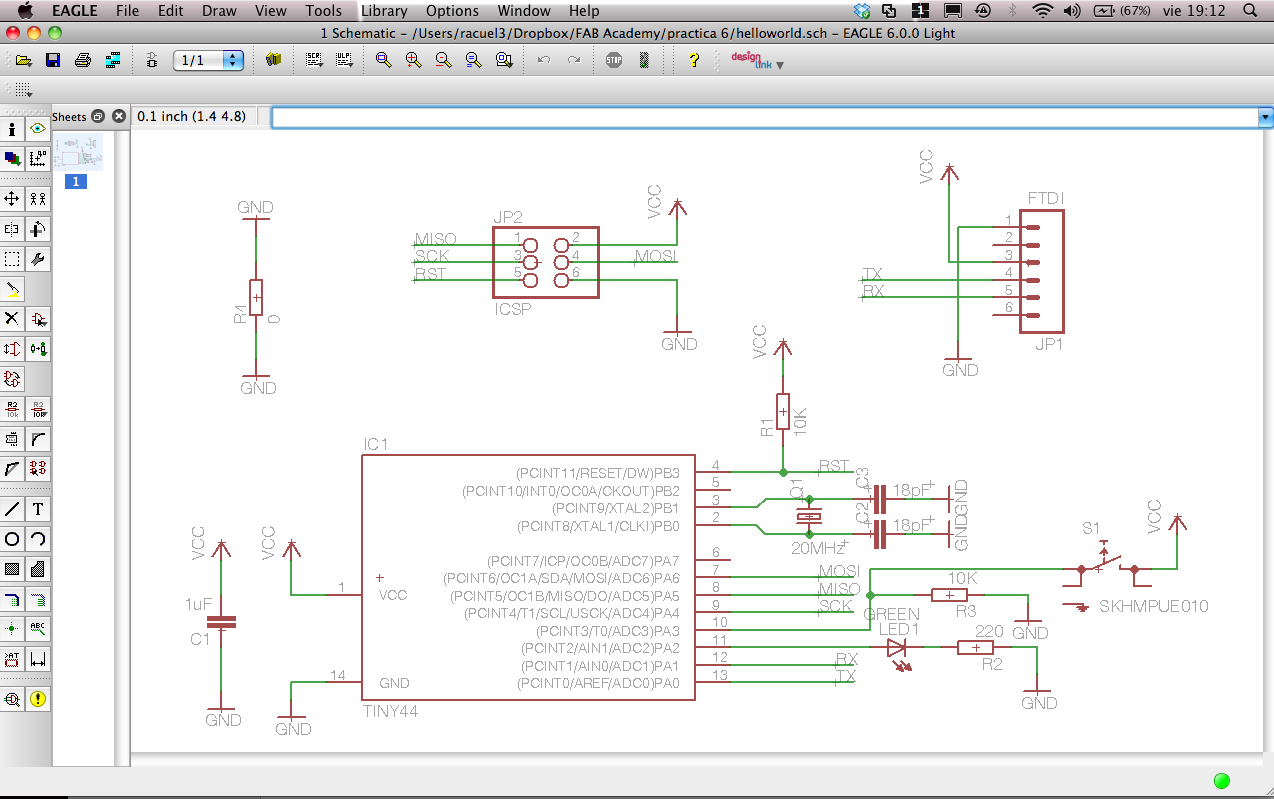Select the Add part gate tool

[38, 319]
